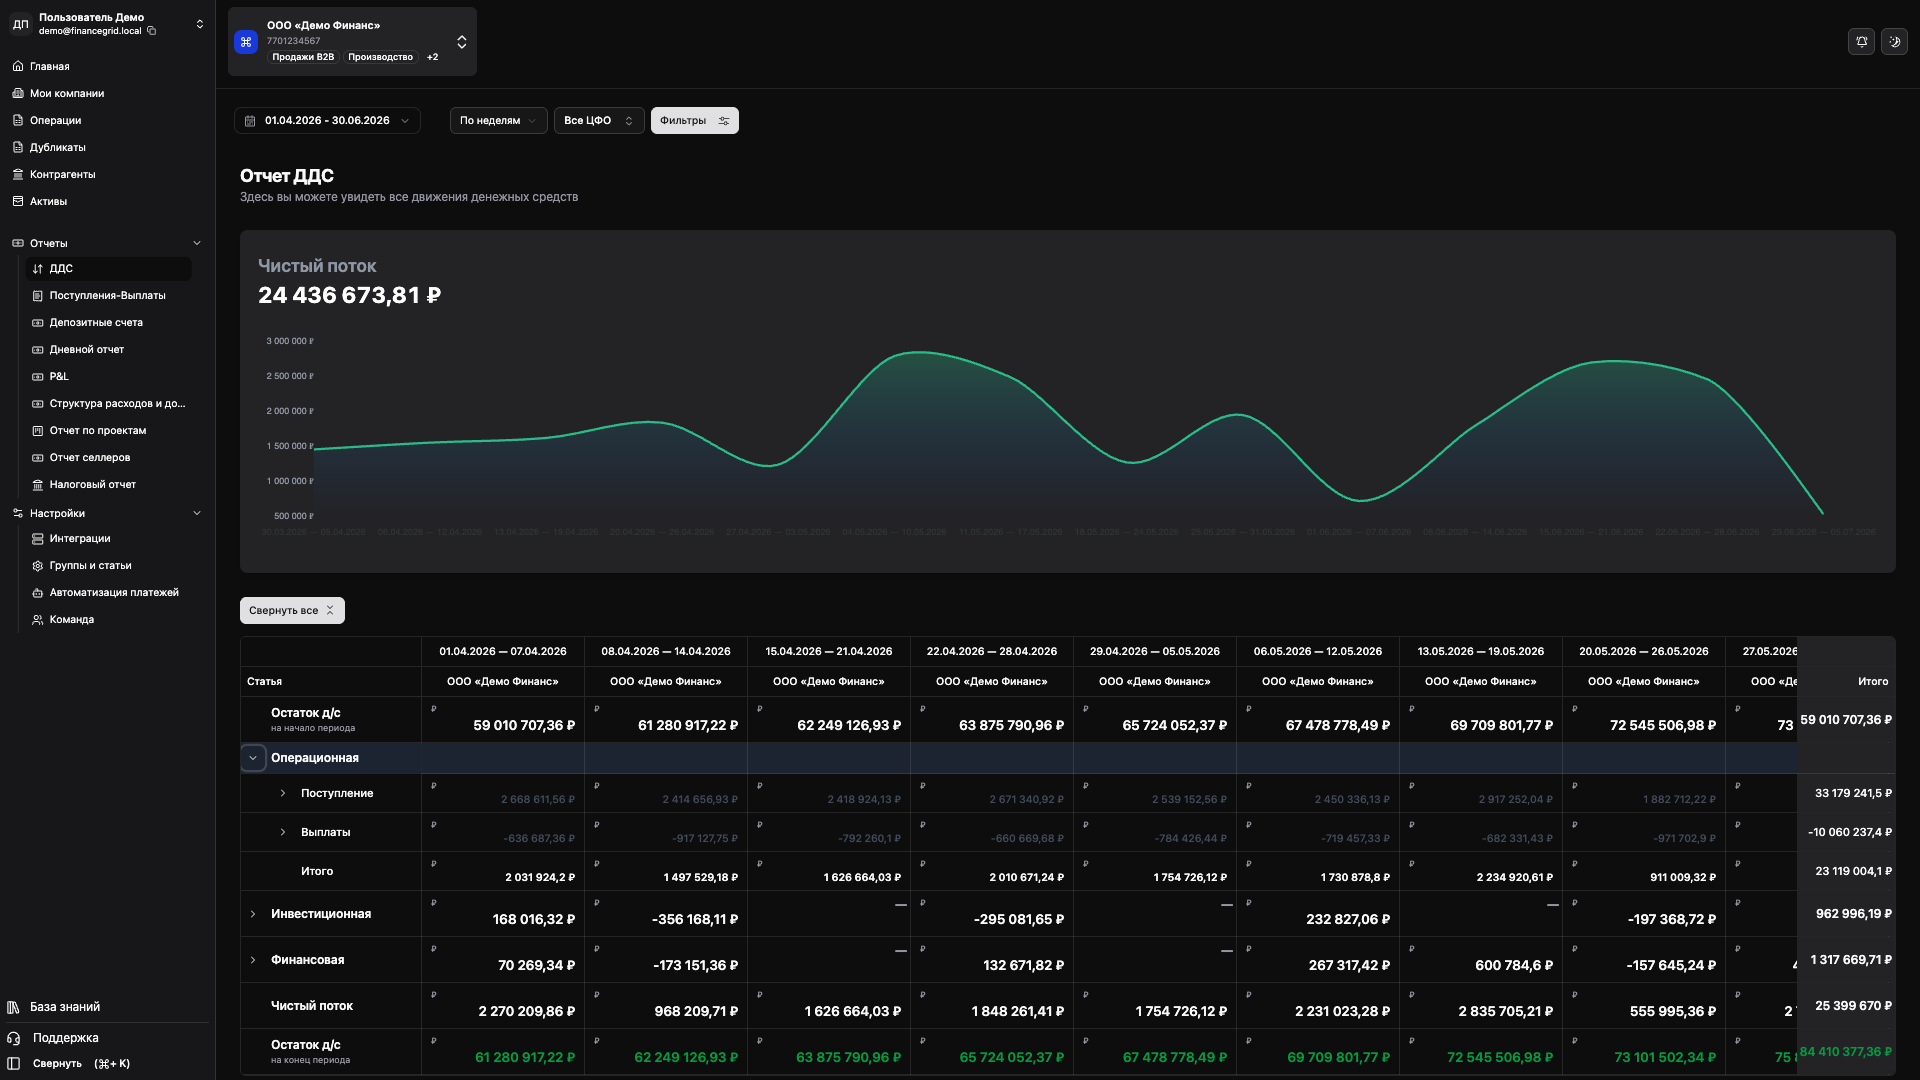Click the net flow chart peak area
Viewport: 1920px width, 1080px height.
tap(918, 353)
